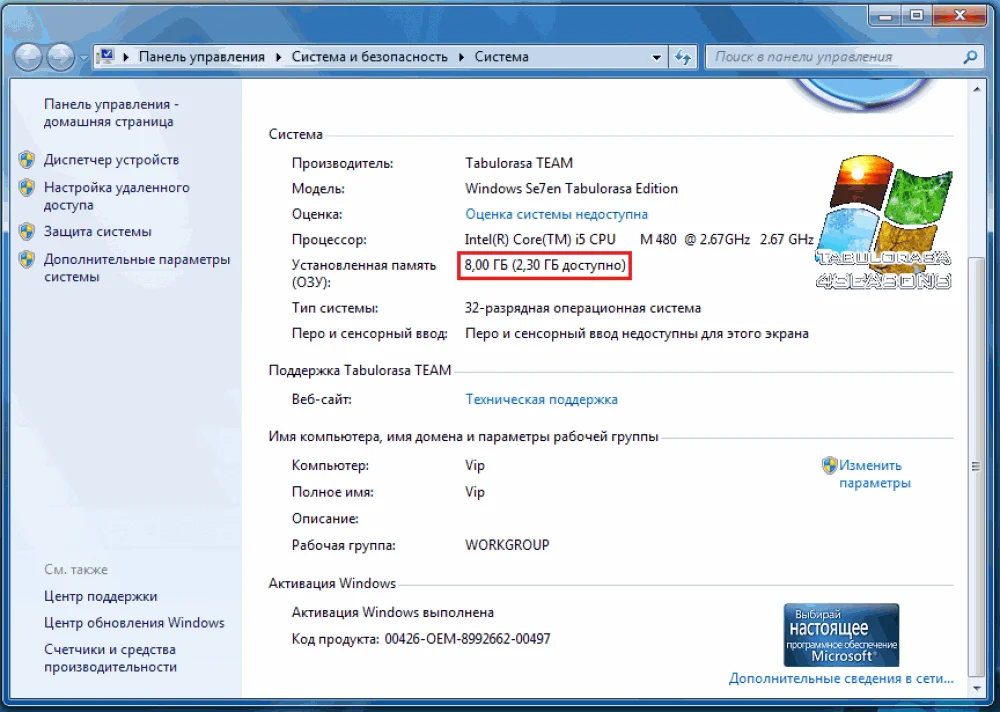The image size is (1000, 712).
Task: Open Техническая поддержка website link
Action: point(541,399)
